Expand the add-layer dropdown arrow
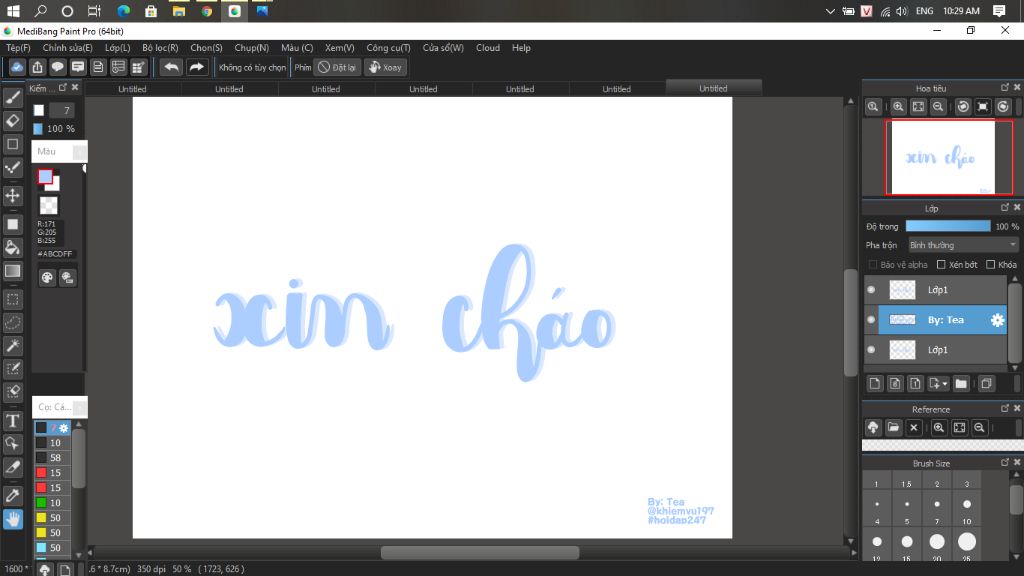The height and width of the screenshot is (576, 1024). coord(944,384)
